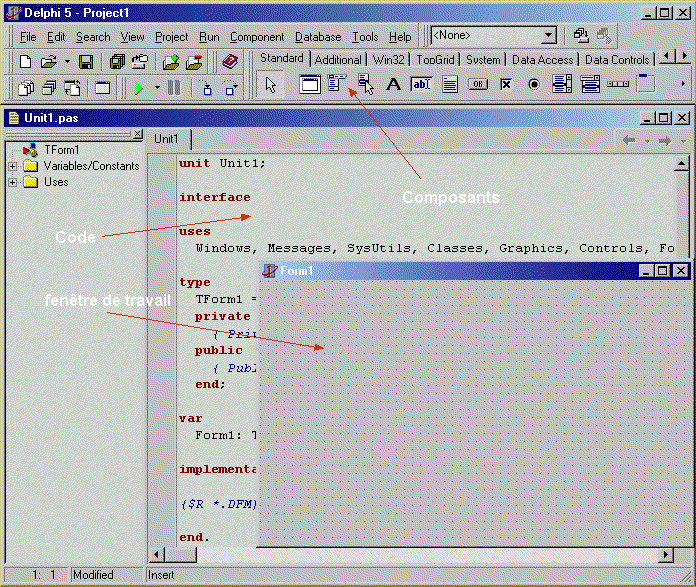Select the ComboBox component icon

click(590, 84)
